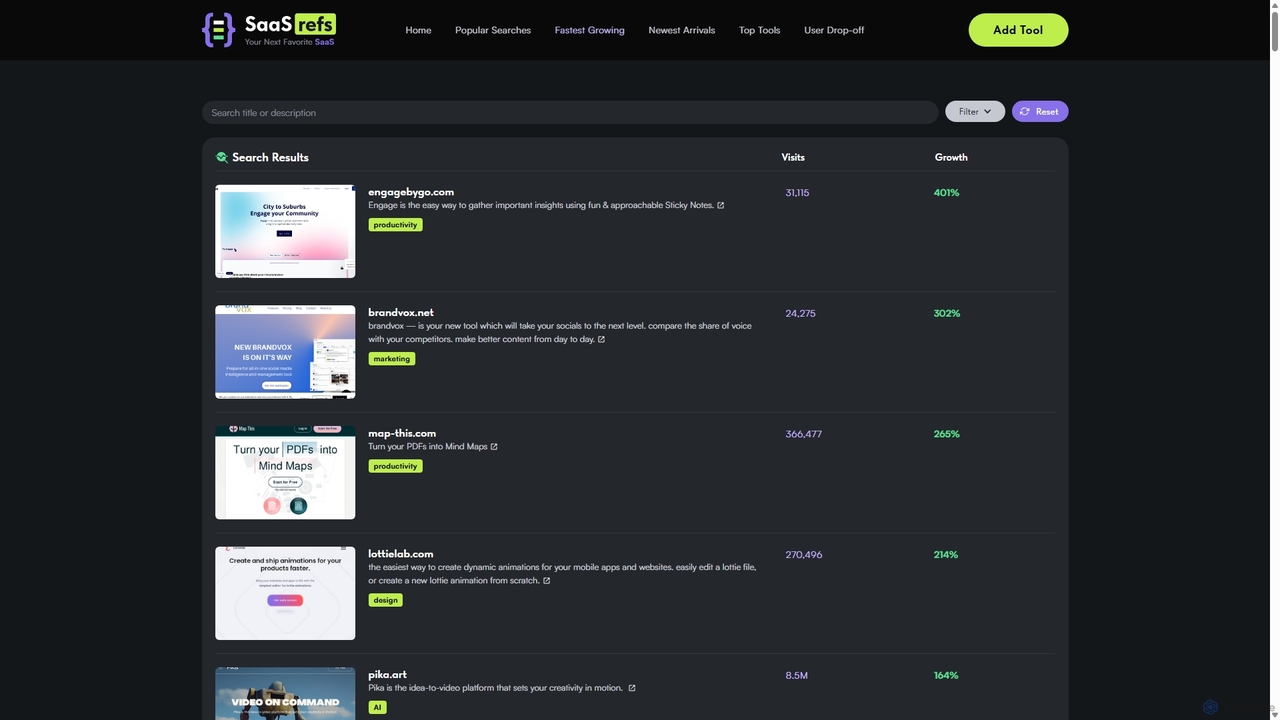
Task: Click the map-this.com screenshot thumbnail
Action: [285, 472]
